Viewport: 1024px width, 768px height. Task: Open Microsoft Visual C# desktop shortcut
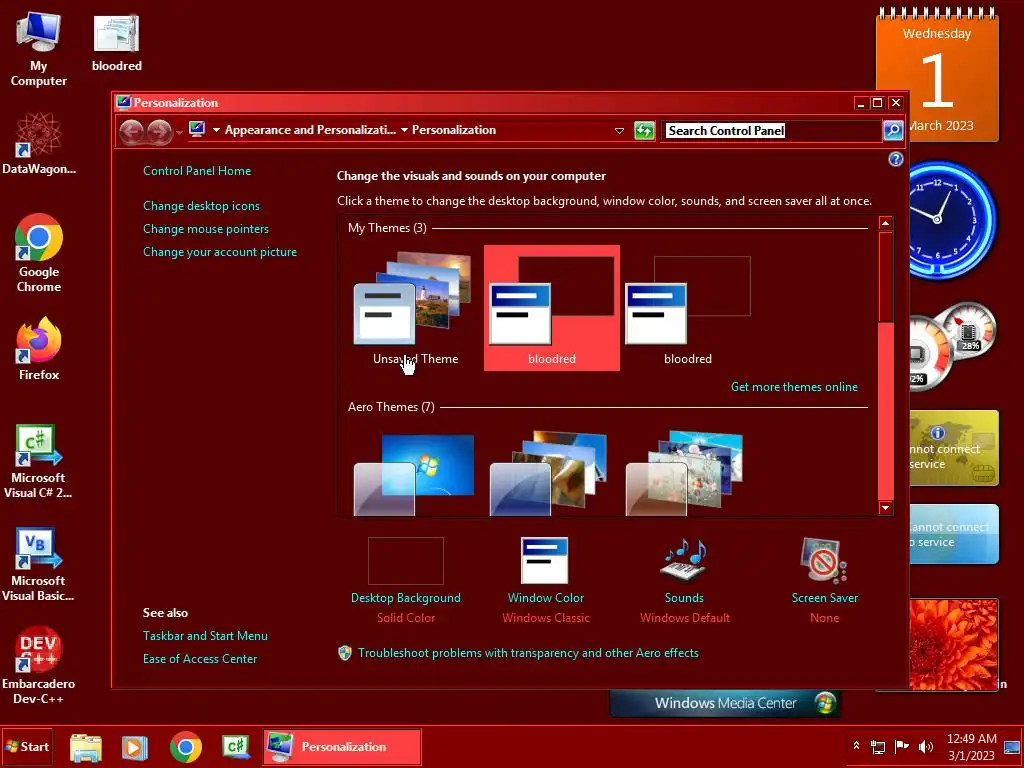point(38,461)
